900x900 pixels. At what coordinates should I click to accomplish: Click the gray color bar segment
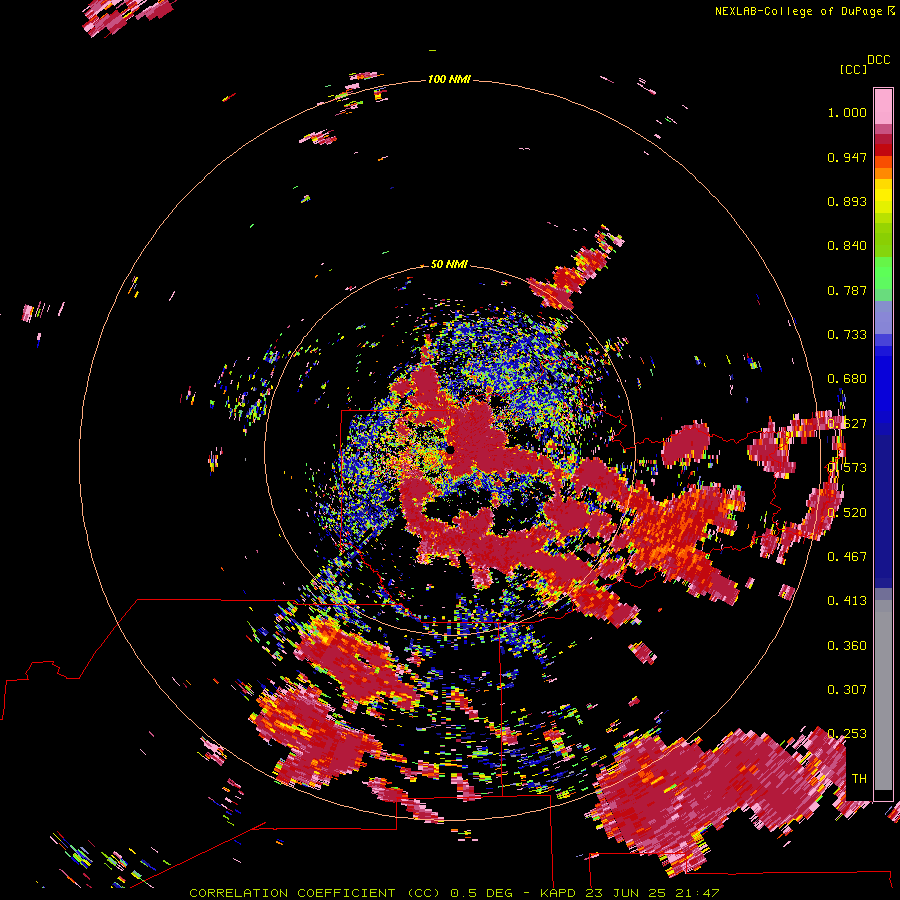tap(883, 695)
